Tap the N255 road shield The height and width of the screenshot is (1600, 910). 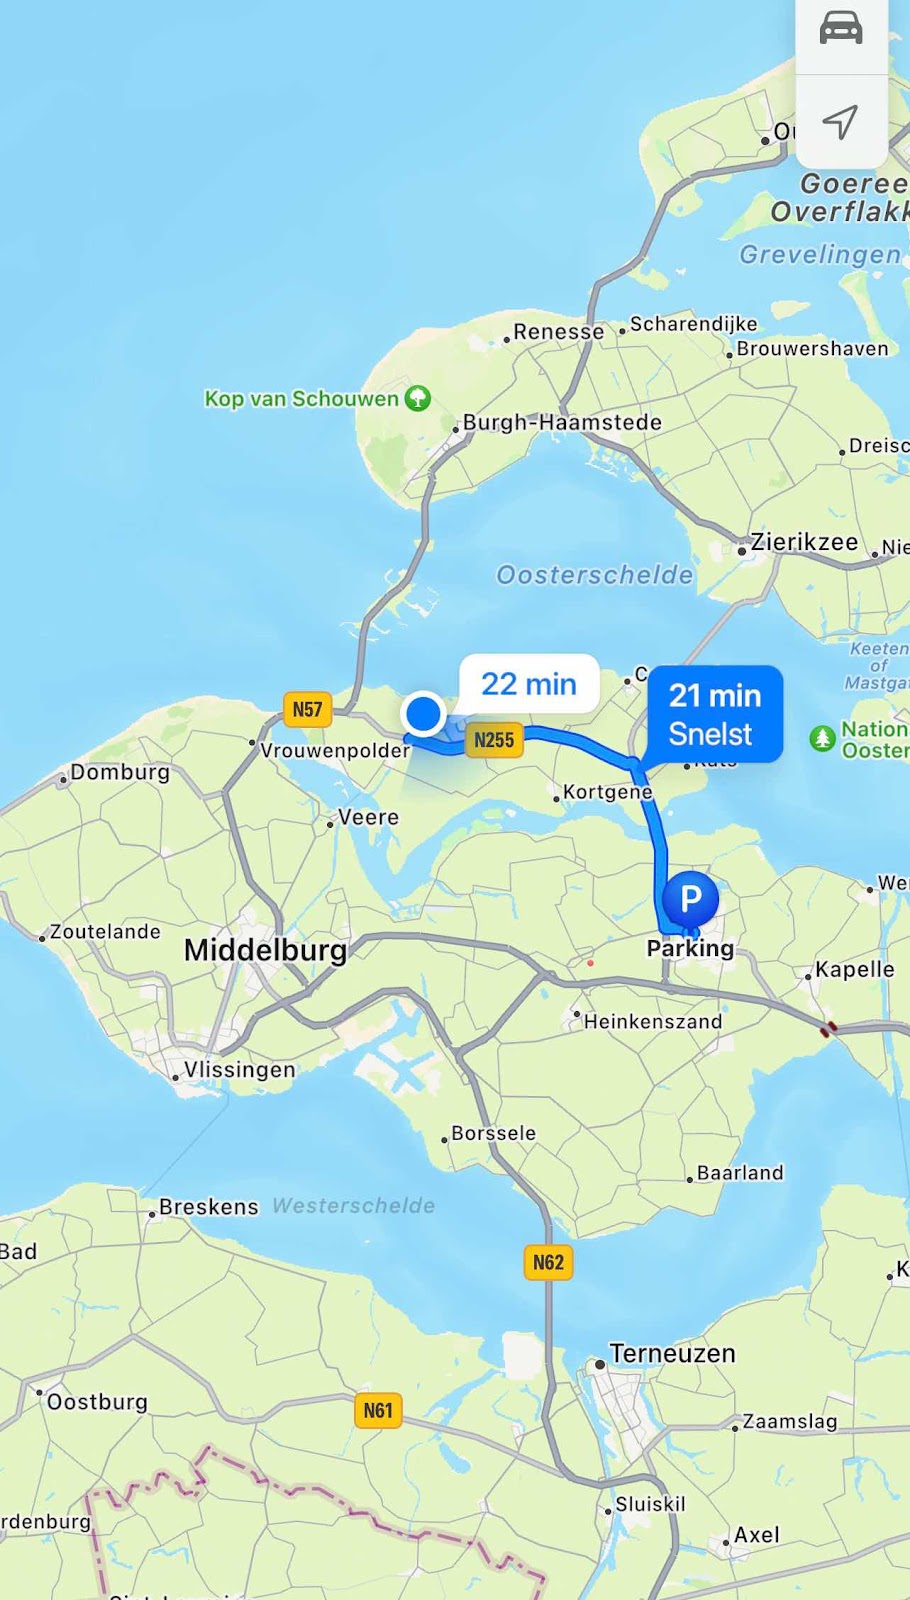tap(494, 740)
